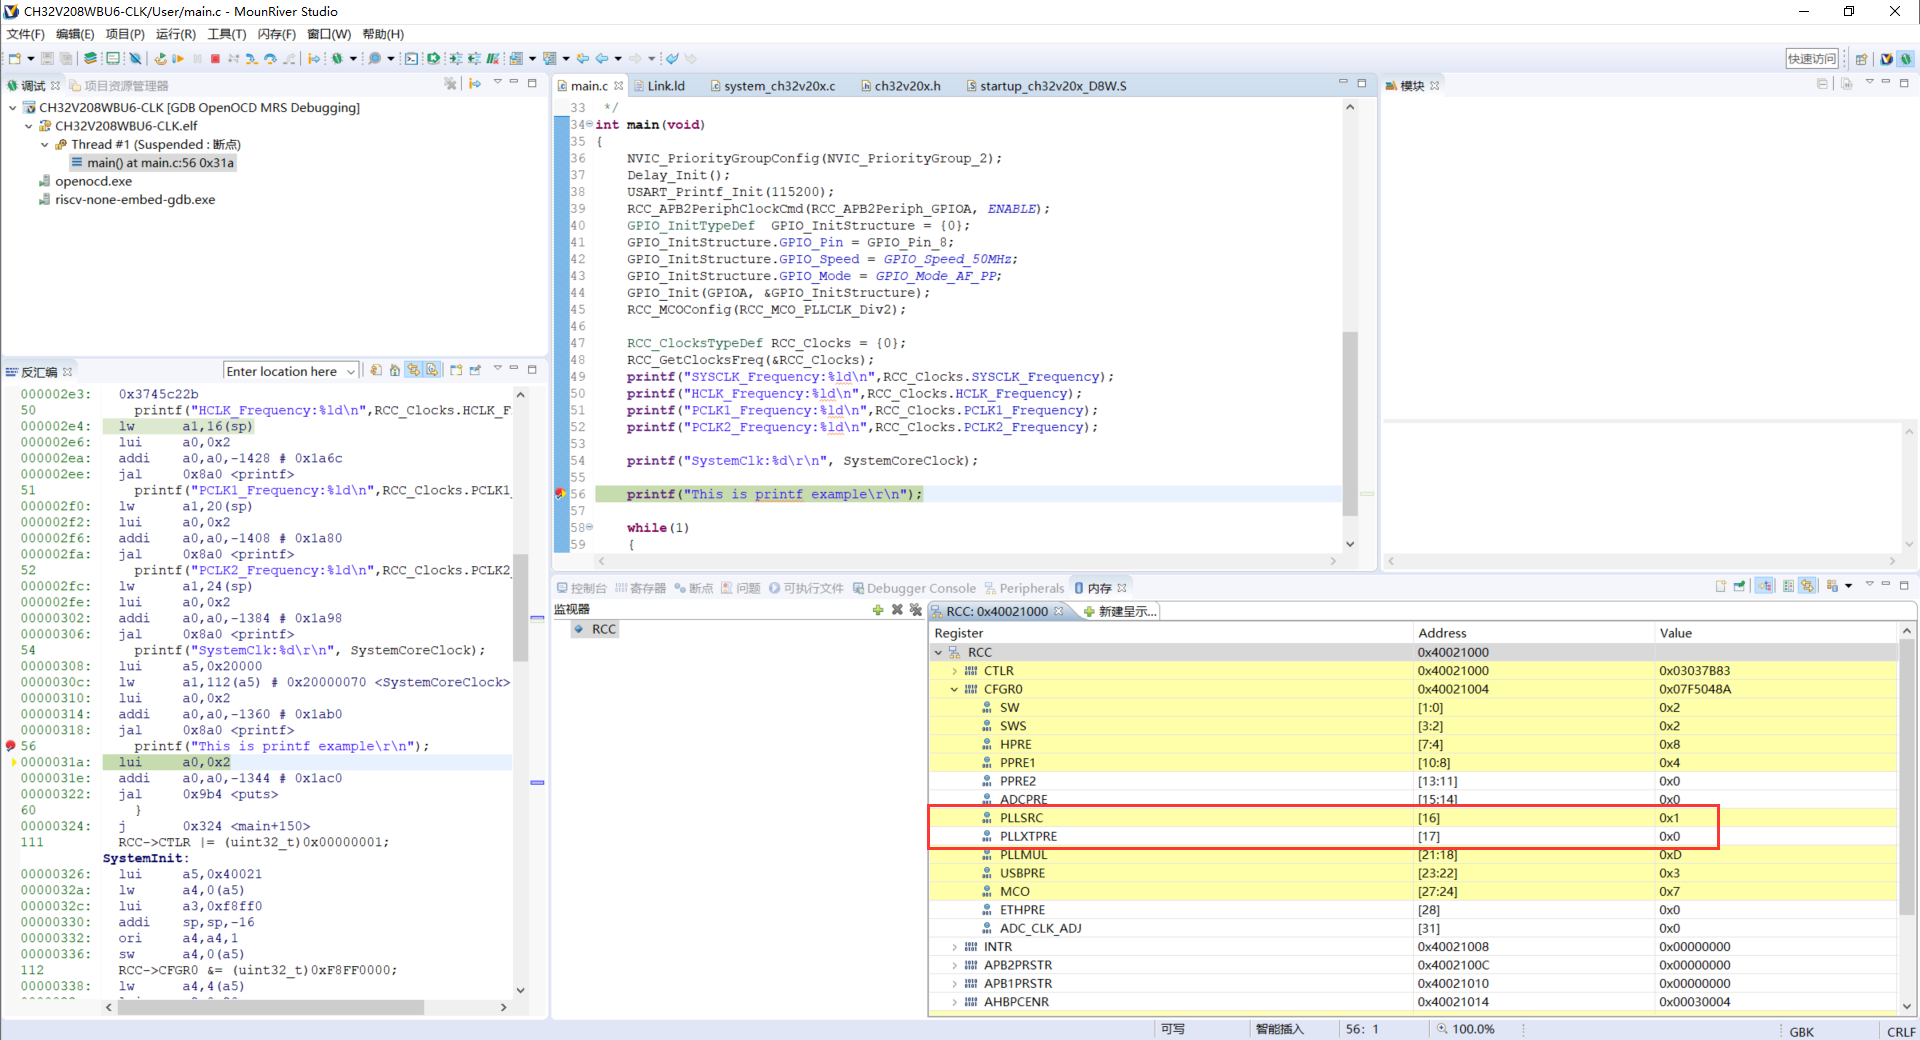Click the Restart debug session icon
Image resolution: width=1920 pixels, height=1040 pixels.
point(160,59)
